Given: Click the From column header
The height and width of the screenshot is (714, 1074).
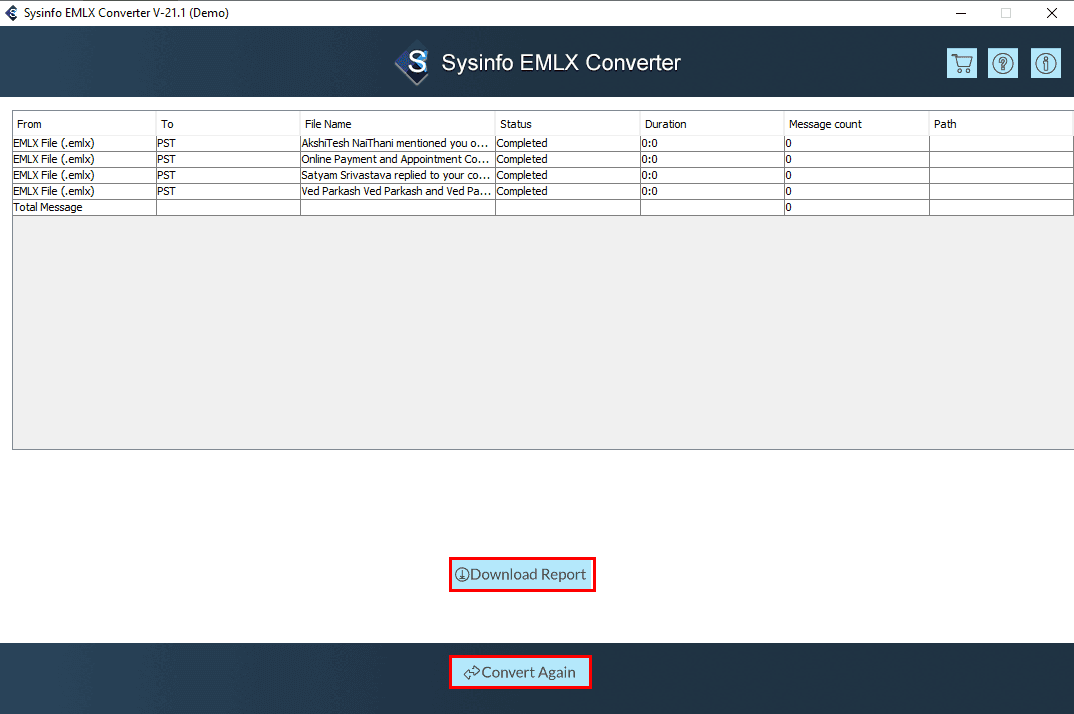Looking at the screenshot, I should (84, 124).
